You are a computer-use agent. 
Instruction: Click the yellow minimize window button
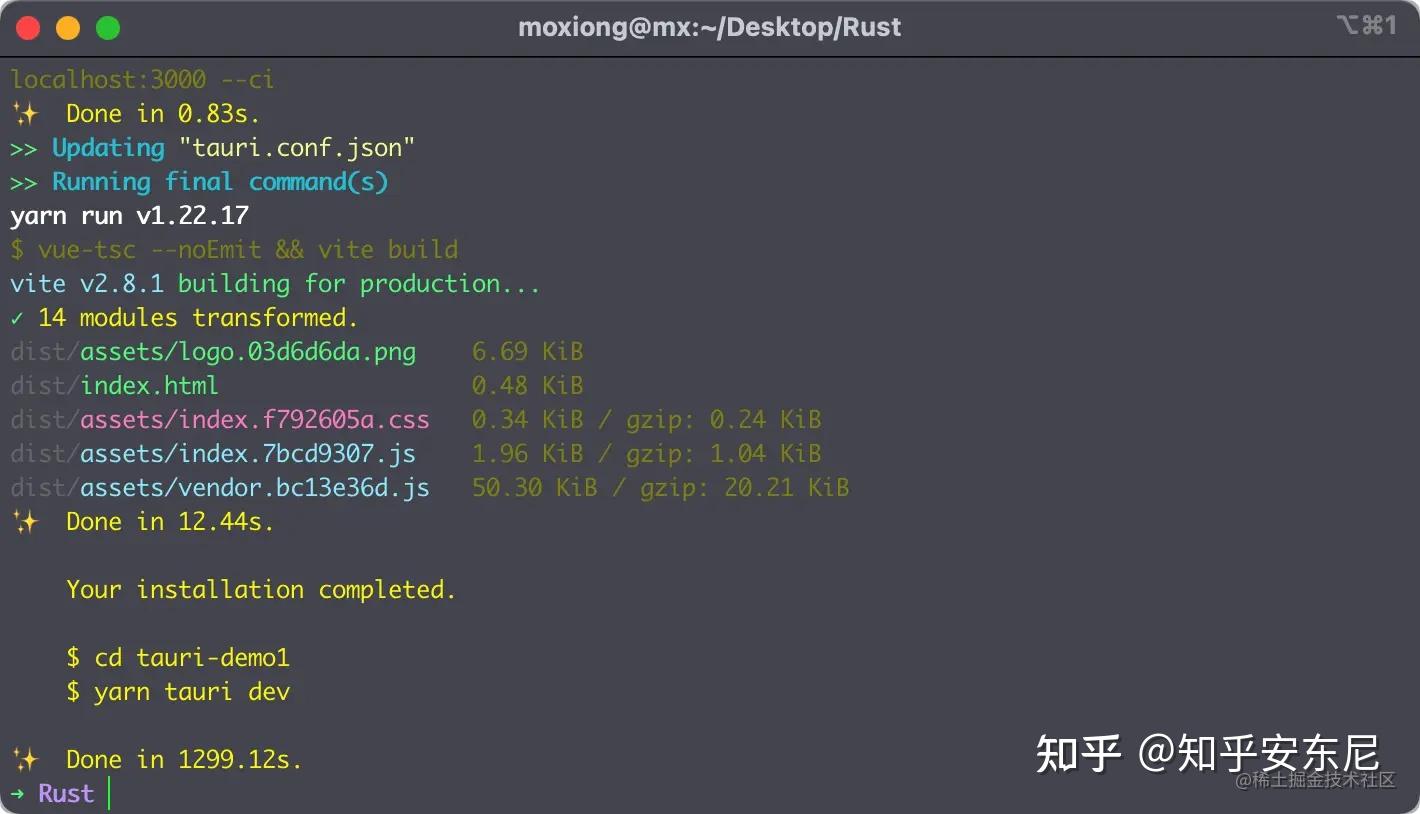68,28
